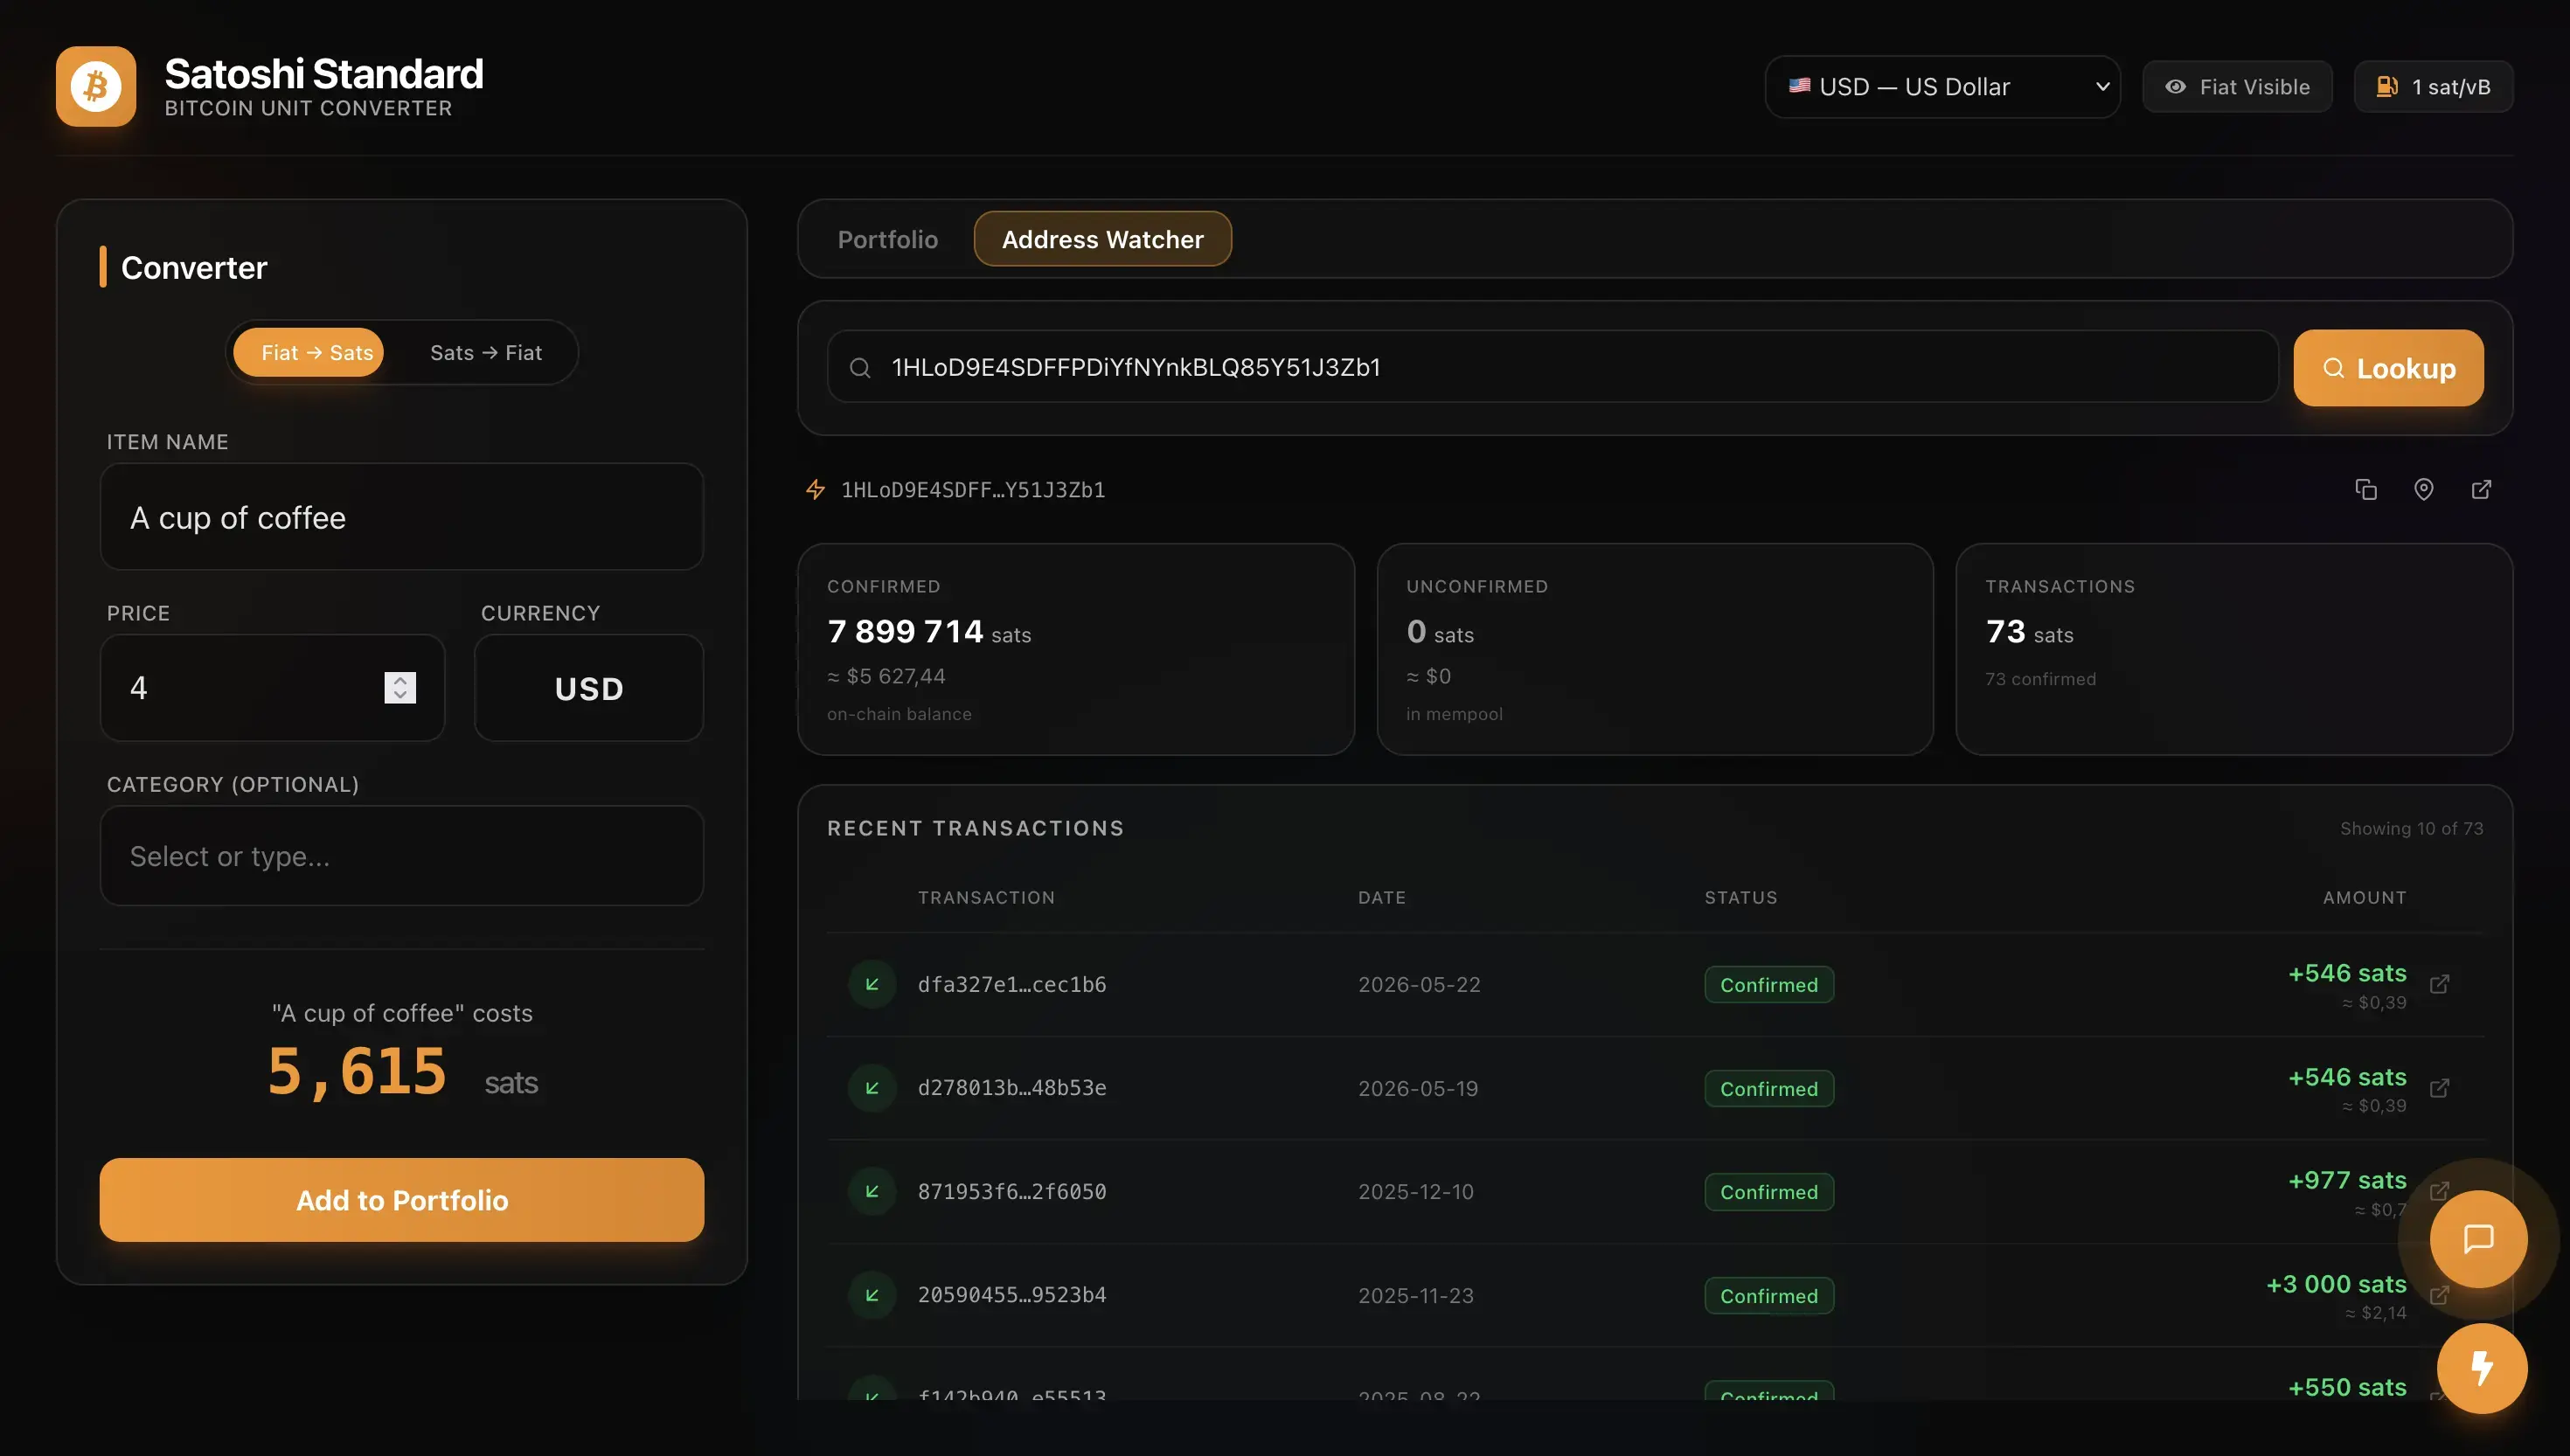The width and height of the screenshot is (2570, 1456).
Task: Select the Address Watcher tab
Action: coord(1102,239)
